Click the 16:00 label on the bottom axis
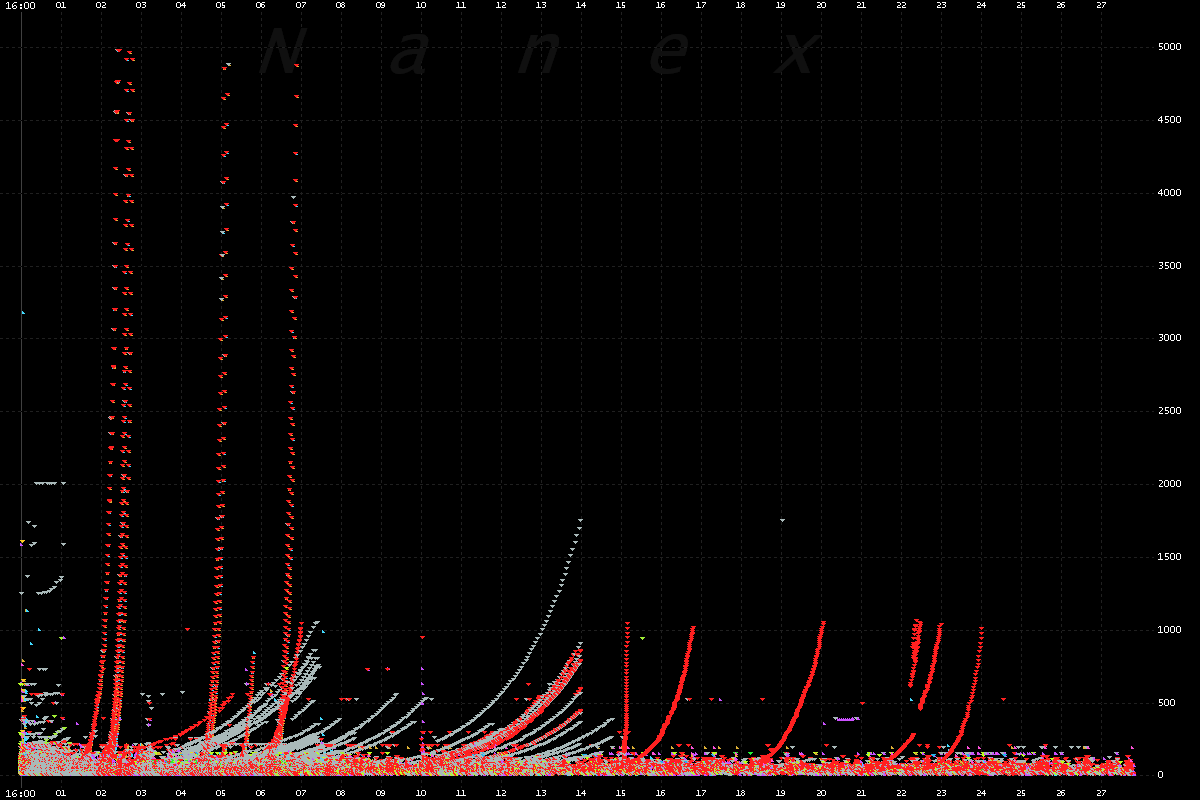Viewport: 1200px width, 800px height. (21, 794)
